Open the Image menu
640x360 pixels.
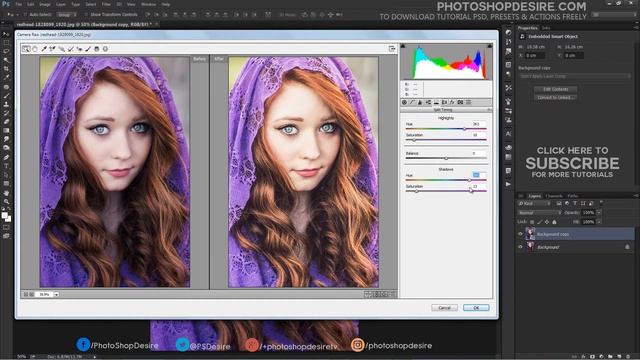(x=45, y=4)
